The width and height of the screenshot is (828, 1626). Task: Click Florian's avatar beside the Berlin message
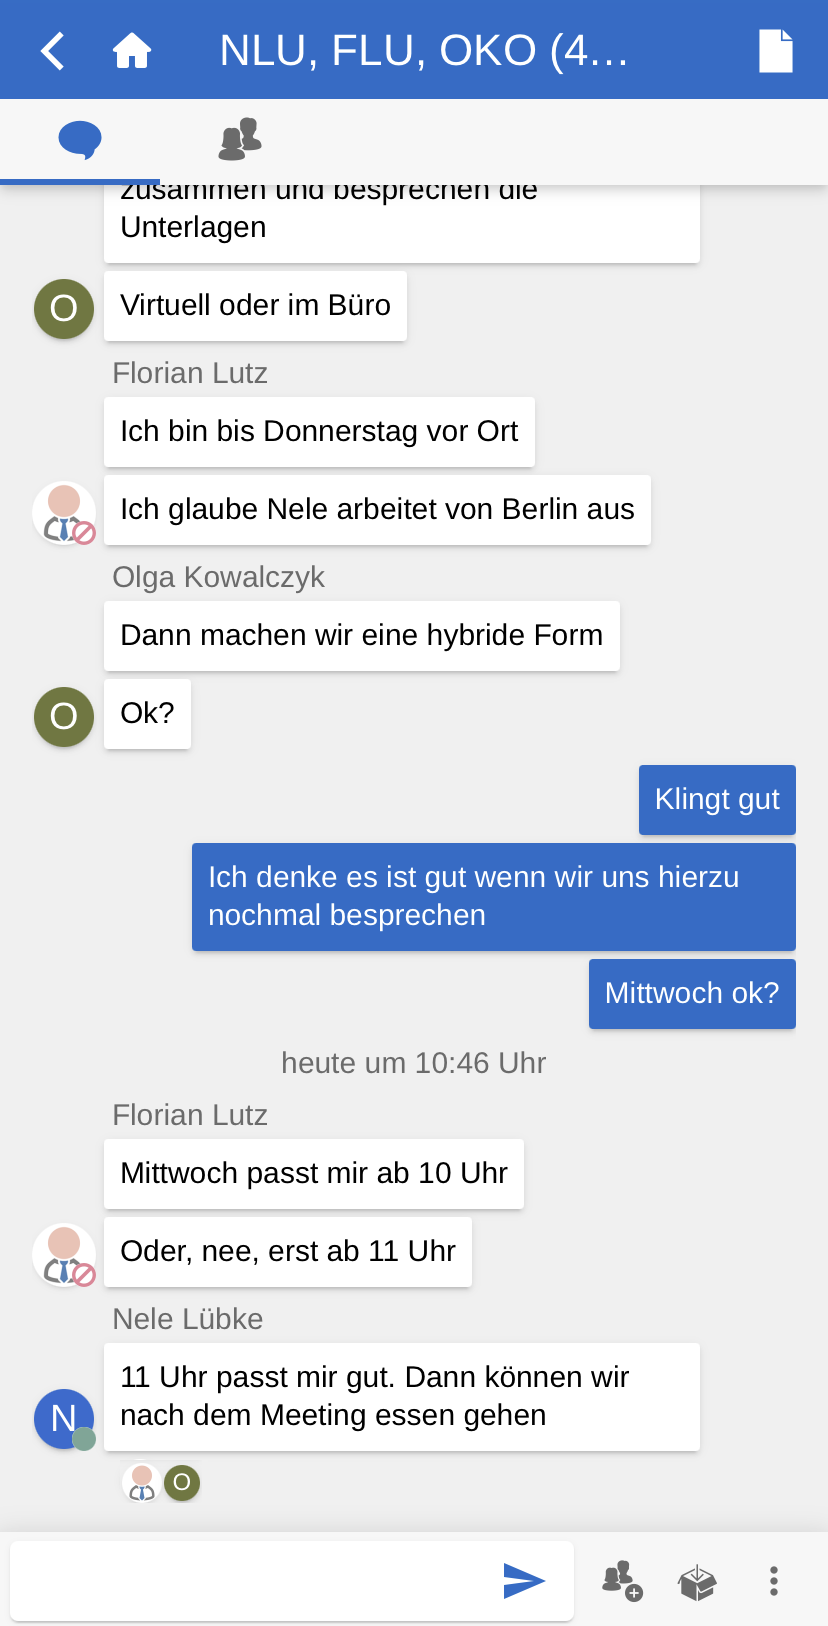click(64, 513)
